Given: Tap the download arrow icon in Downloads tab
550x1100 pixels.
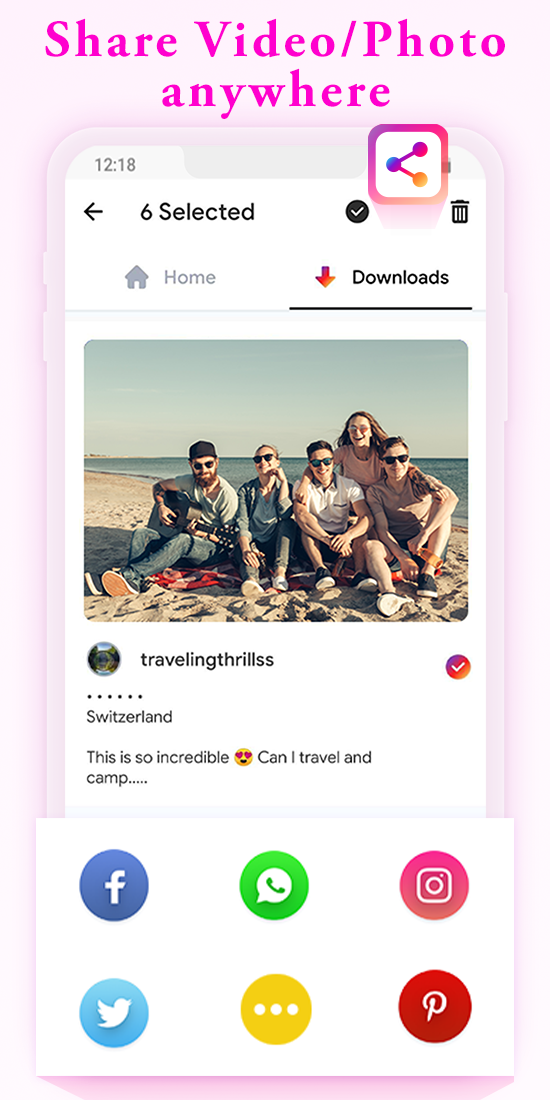Looking at the screenshot, I should coord(326,278).
